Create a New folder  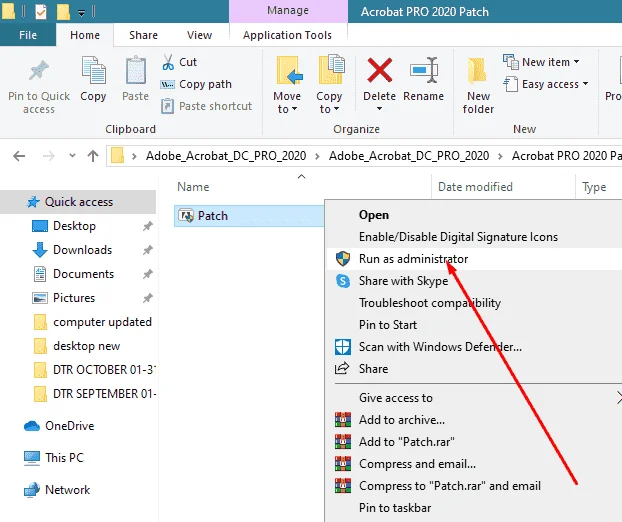click(478, 85)
